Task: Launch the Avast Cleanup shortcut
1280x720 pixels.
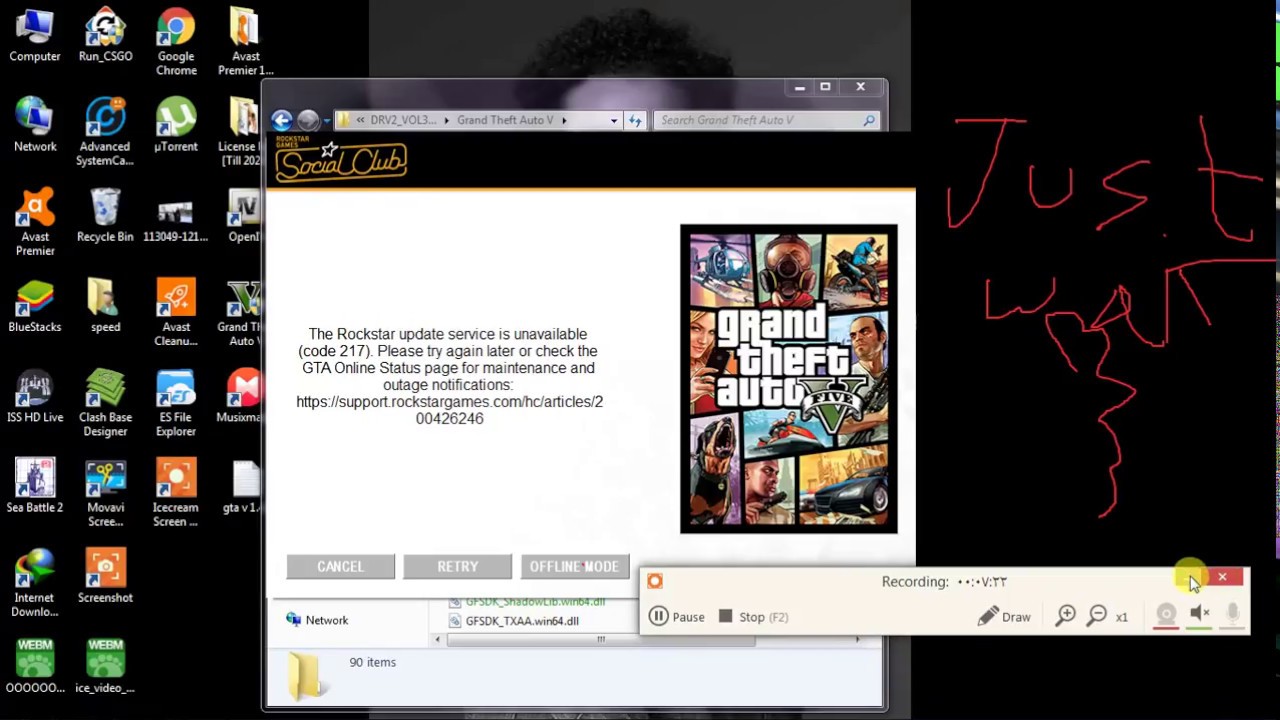Action: pos(176,312)
